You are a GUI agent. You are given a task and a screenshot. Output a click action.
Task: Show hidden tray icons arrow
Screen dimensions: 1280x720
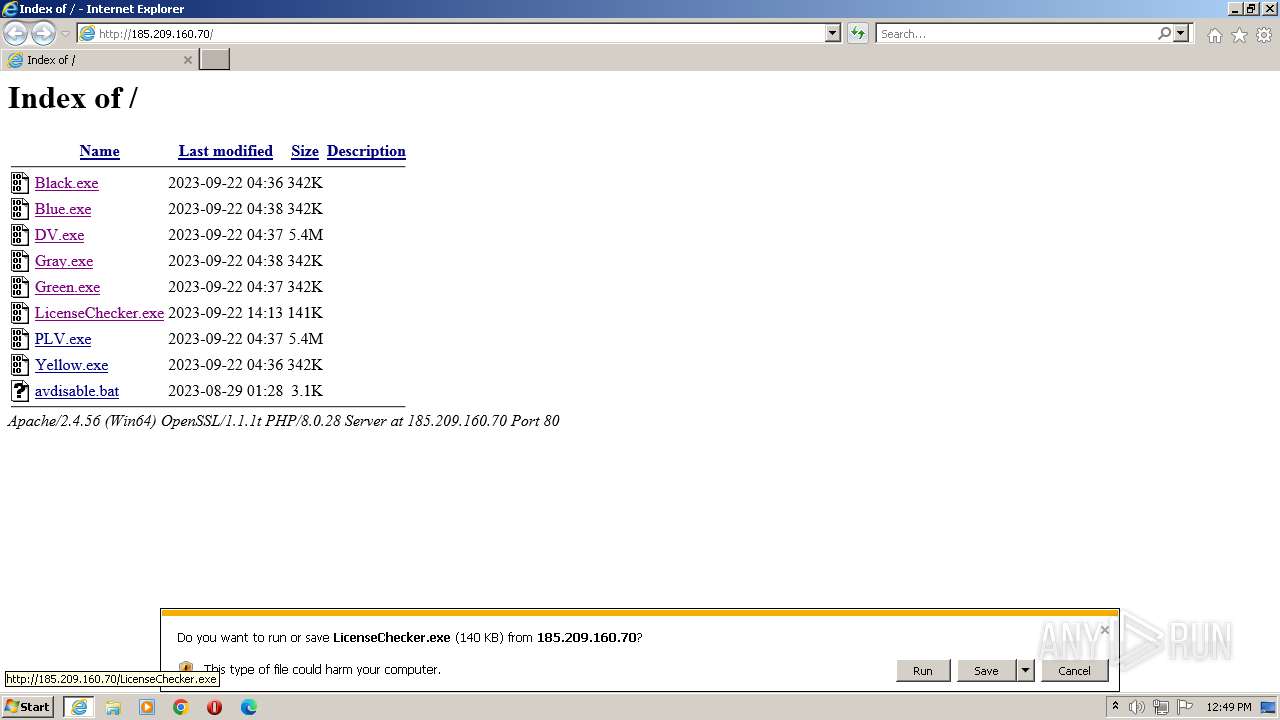coord(1115,707)
